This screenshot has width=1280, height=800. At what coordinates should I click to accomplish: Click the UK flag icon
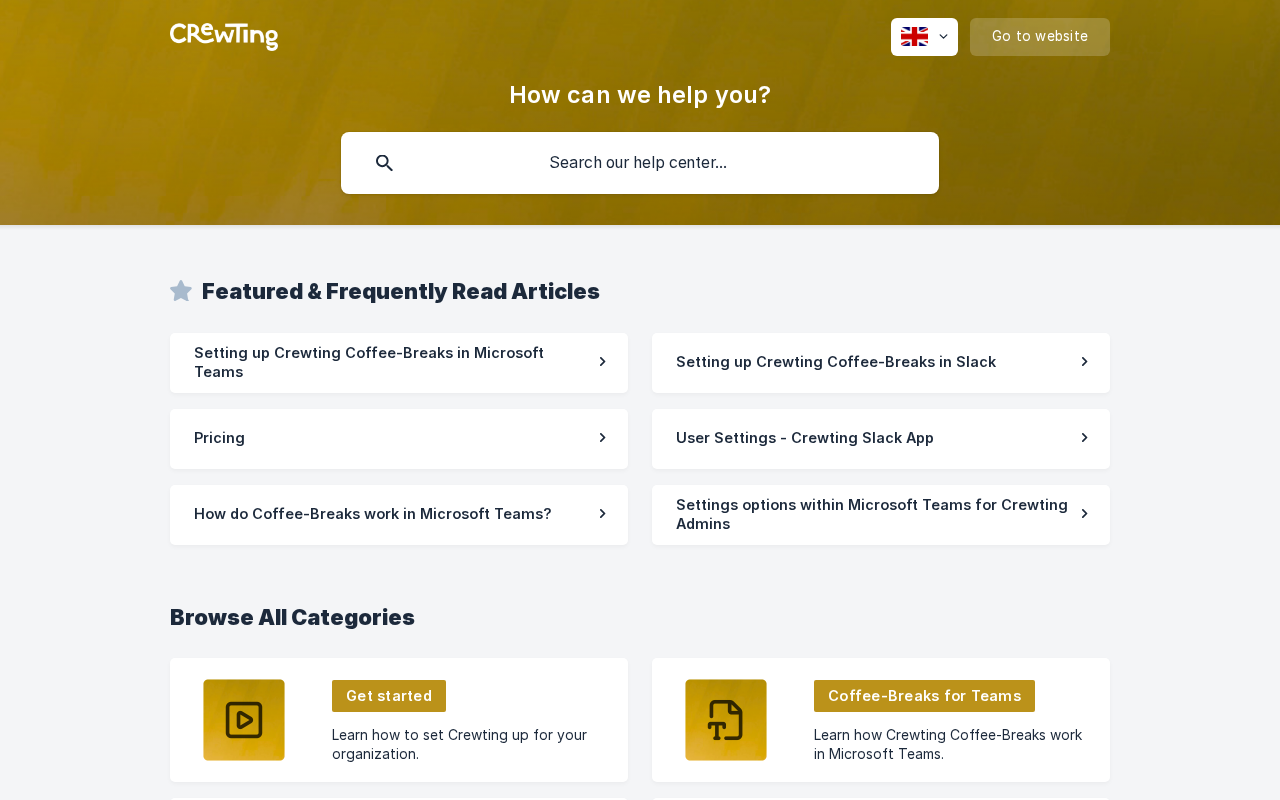click(x=914, y=37)
